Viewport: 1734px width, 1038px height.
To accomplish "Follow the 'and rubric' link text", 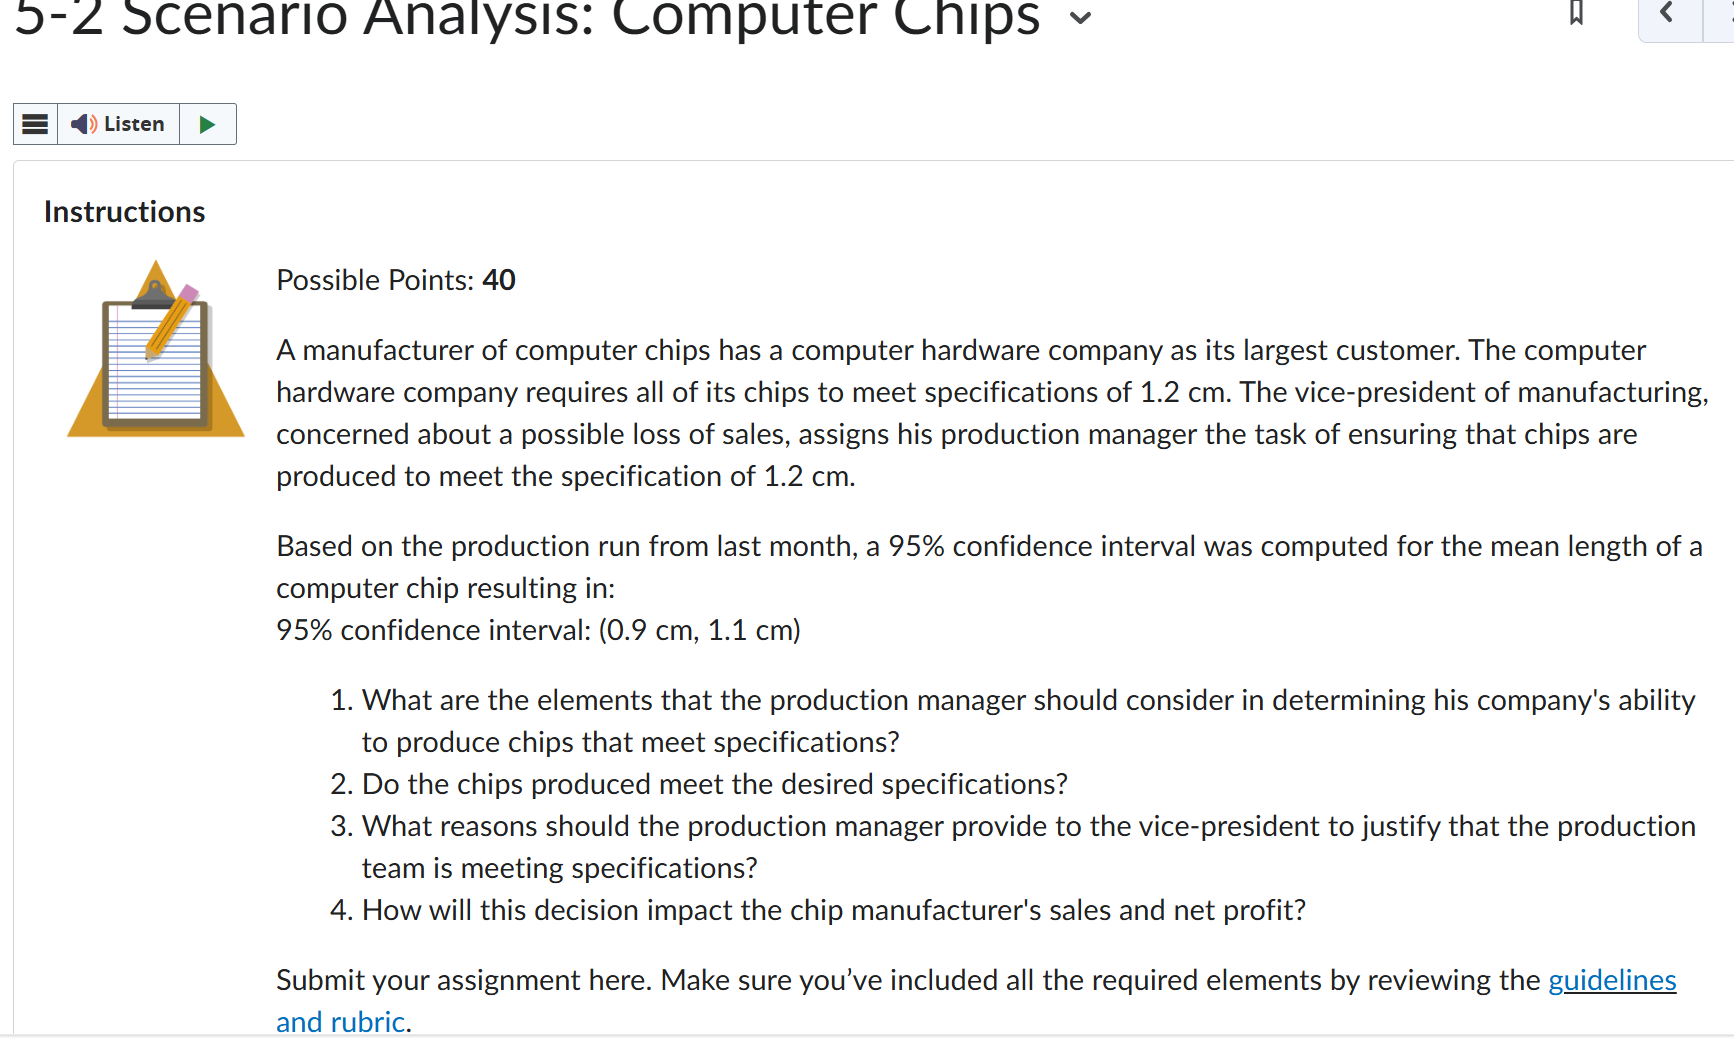I will click(x=340, y=1022).
